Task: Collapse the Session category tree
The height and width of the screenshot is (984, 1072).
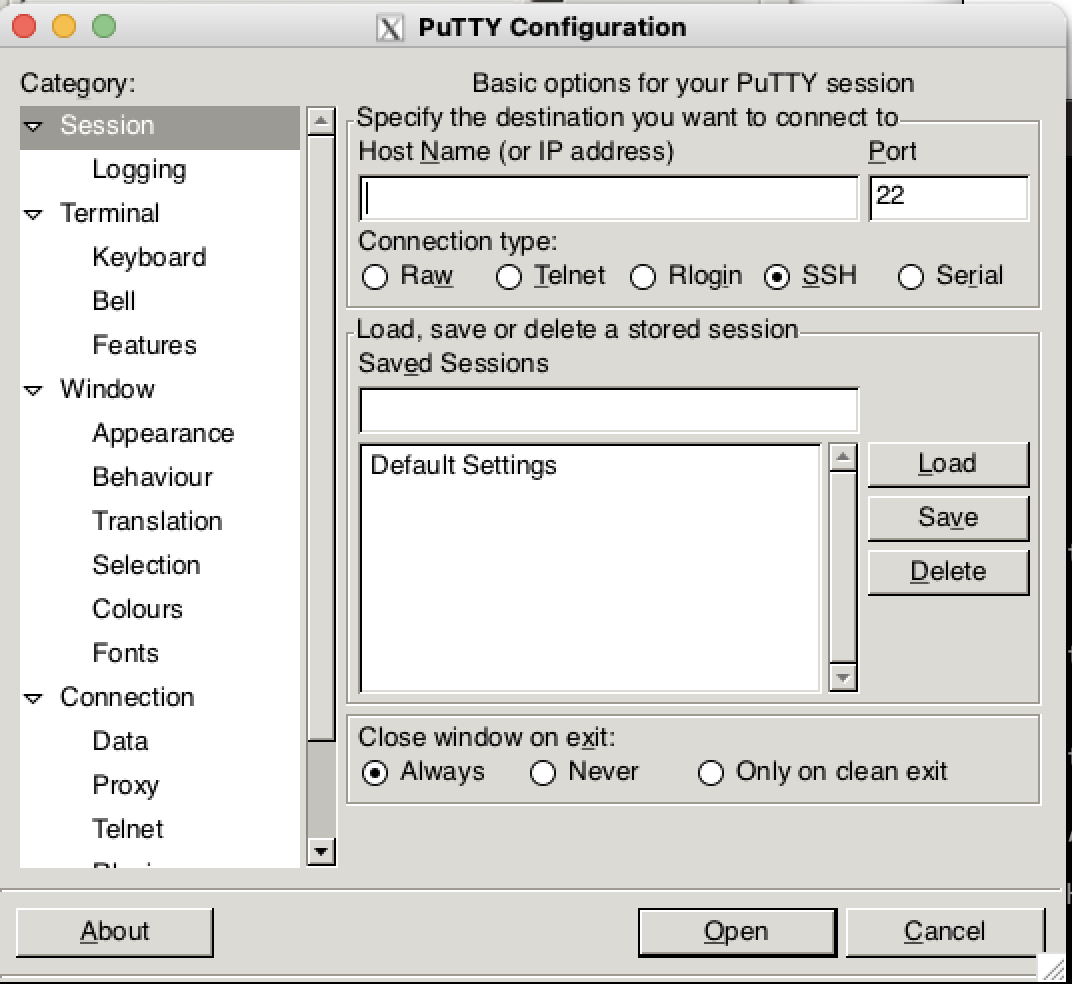Action: coord(31,125)
